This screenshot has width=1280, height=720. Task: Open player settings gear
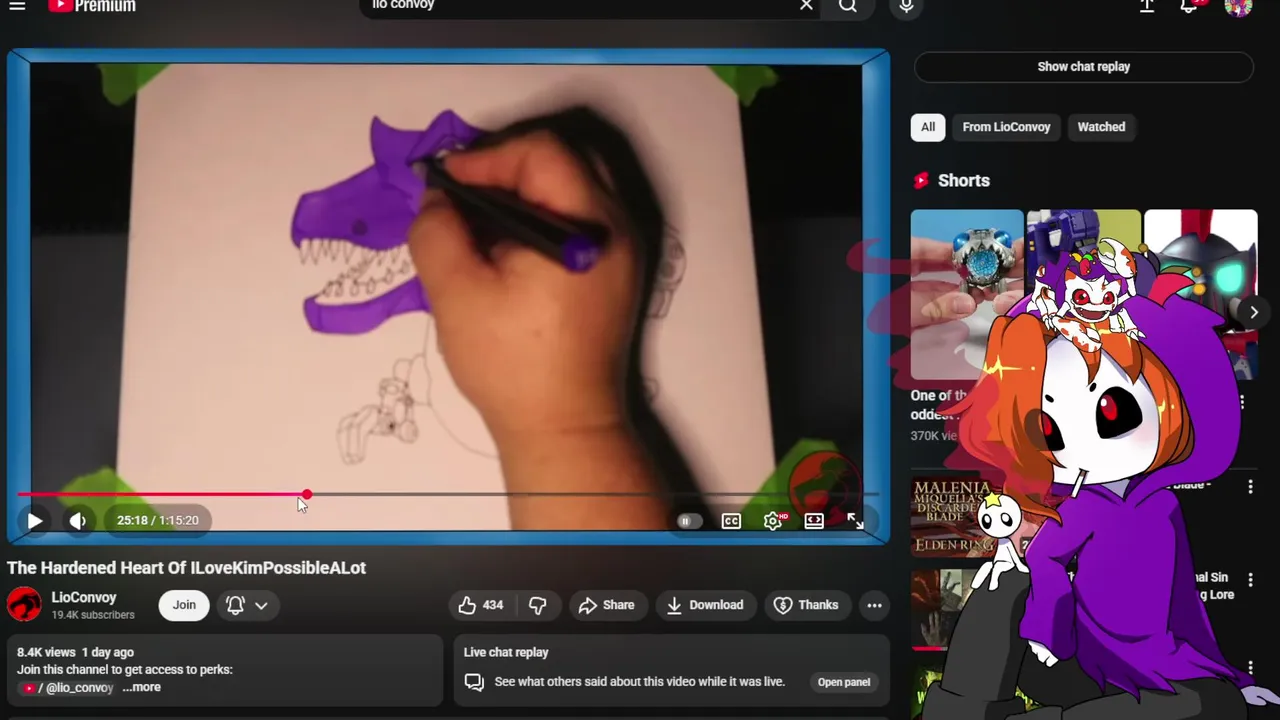point(772,521)
